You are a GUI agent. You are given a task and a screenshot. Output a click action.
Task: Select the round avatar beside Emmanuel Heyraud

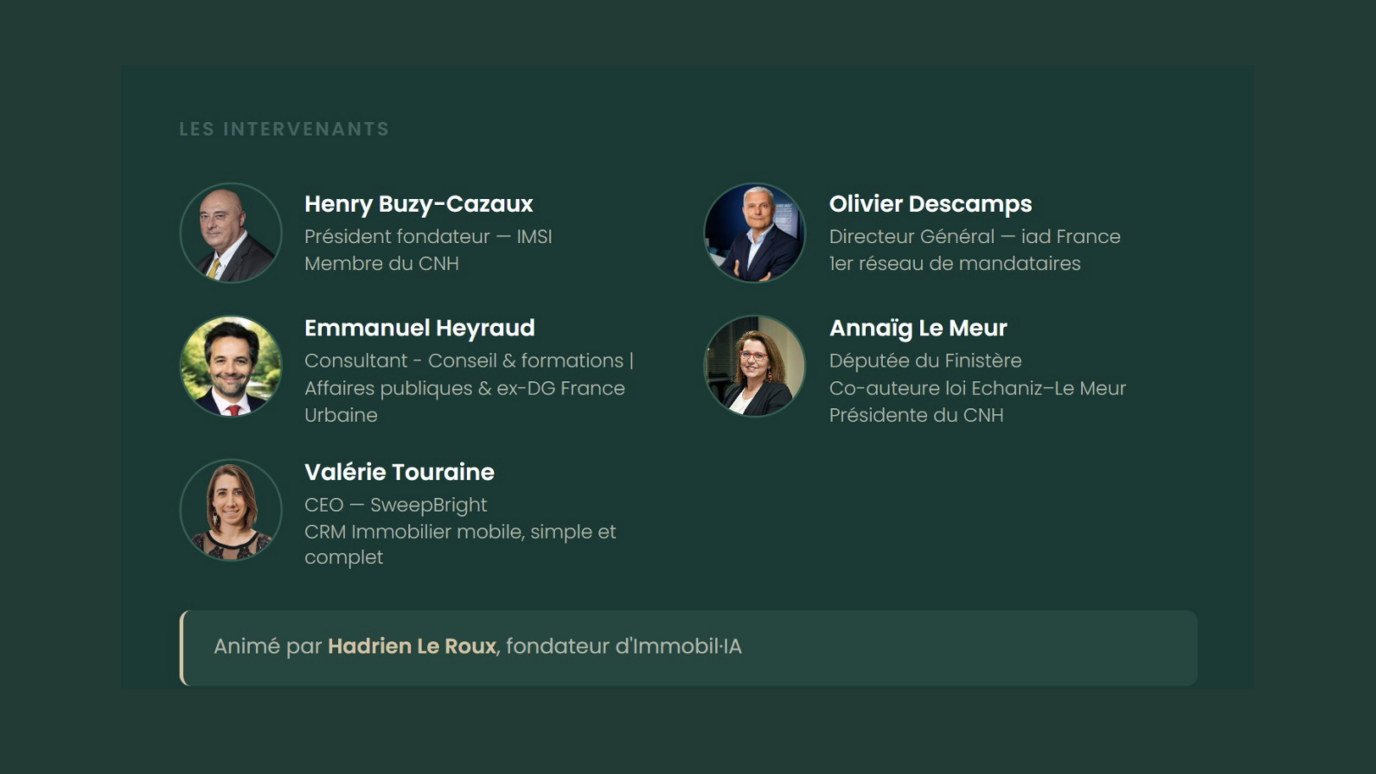coord(231,366)
